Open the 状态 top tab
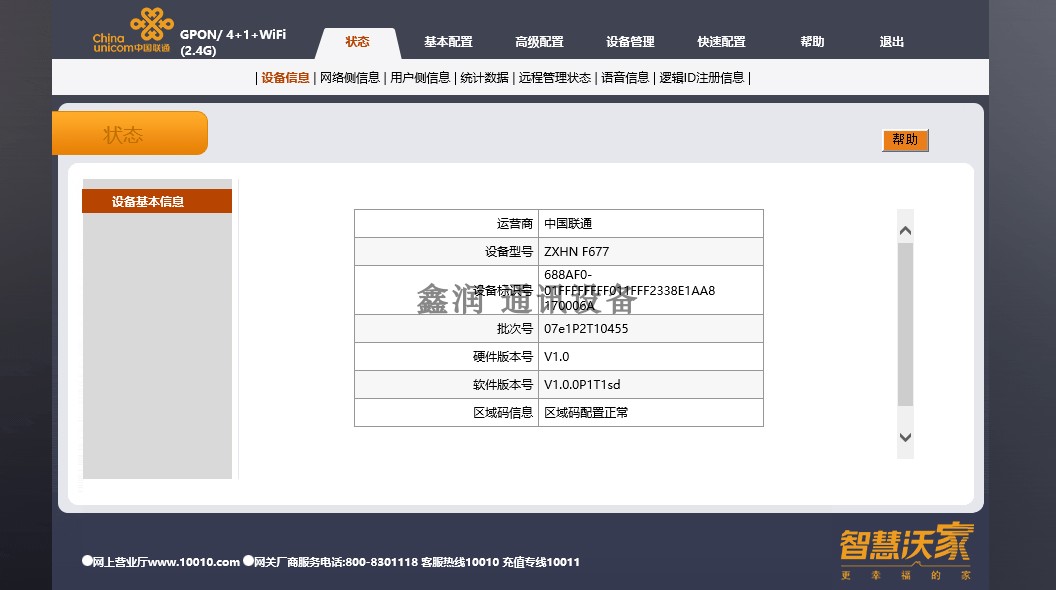This screenshot has width=1056, height=590. pyautogui.click(x=358, y=42)
